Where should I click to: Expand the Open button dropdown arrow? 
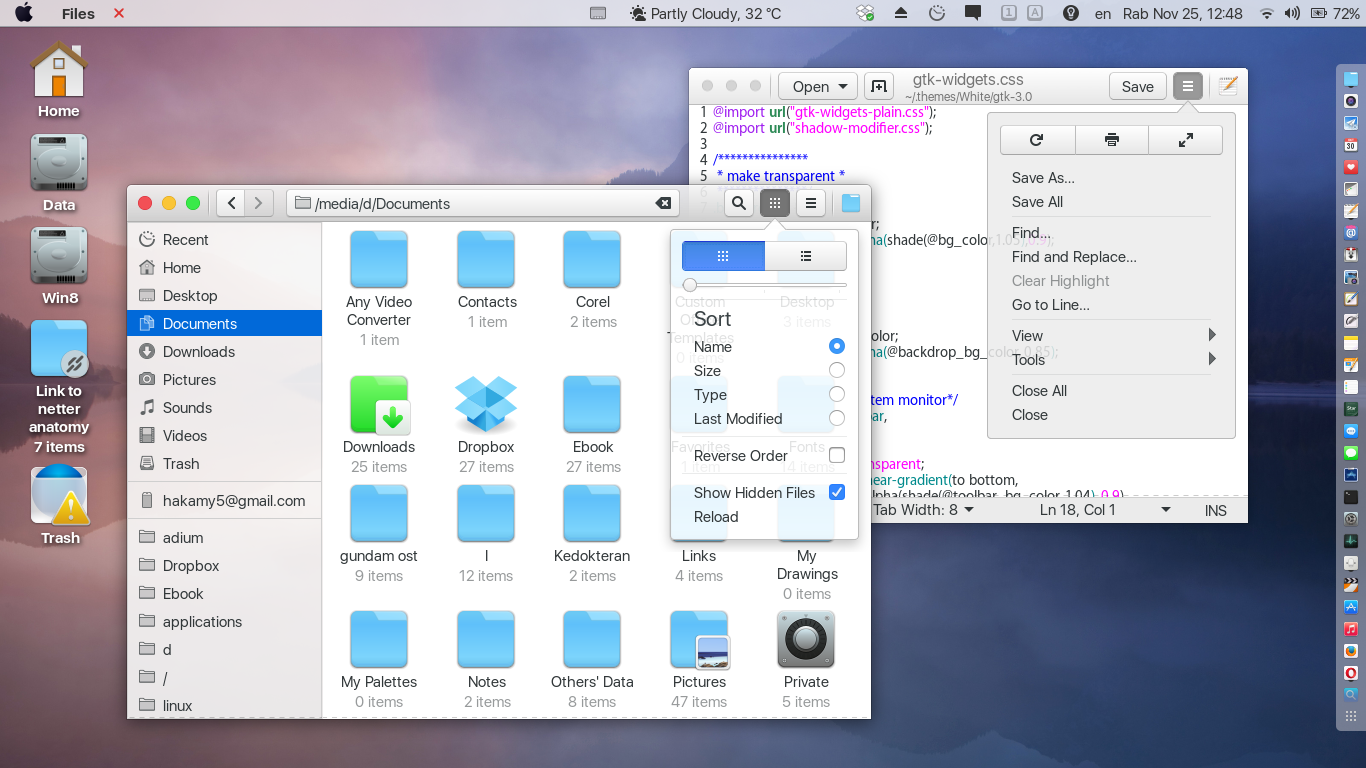[843, 86]
